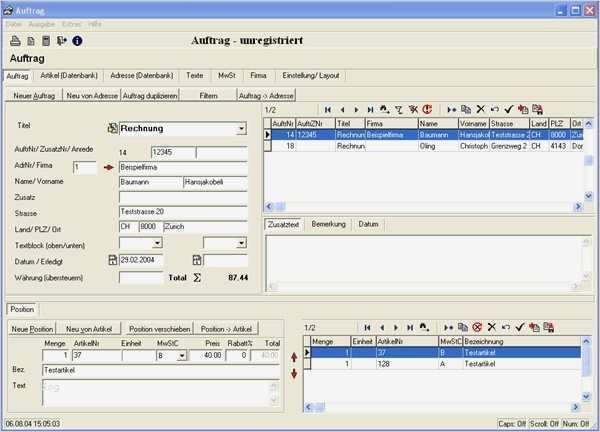Click the red refresh icon above order list
The image size is (600, 432).
427,109
